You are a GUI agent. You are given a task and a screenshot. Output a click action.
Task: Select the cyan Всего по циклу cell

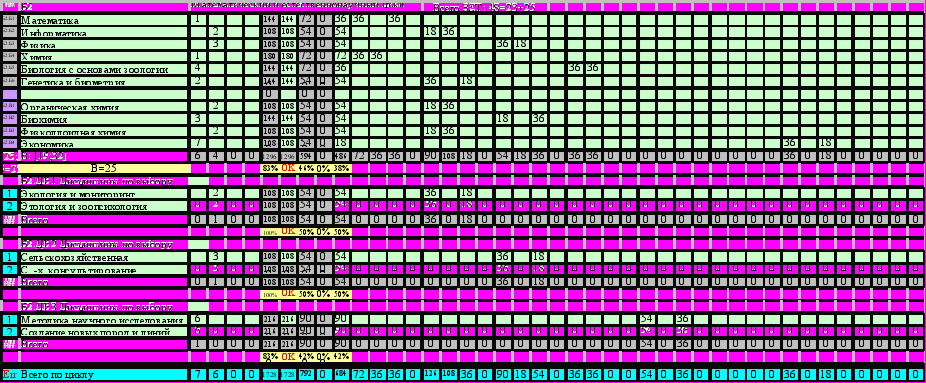104,375
